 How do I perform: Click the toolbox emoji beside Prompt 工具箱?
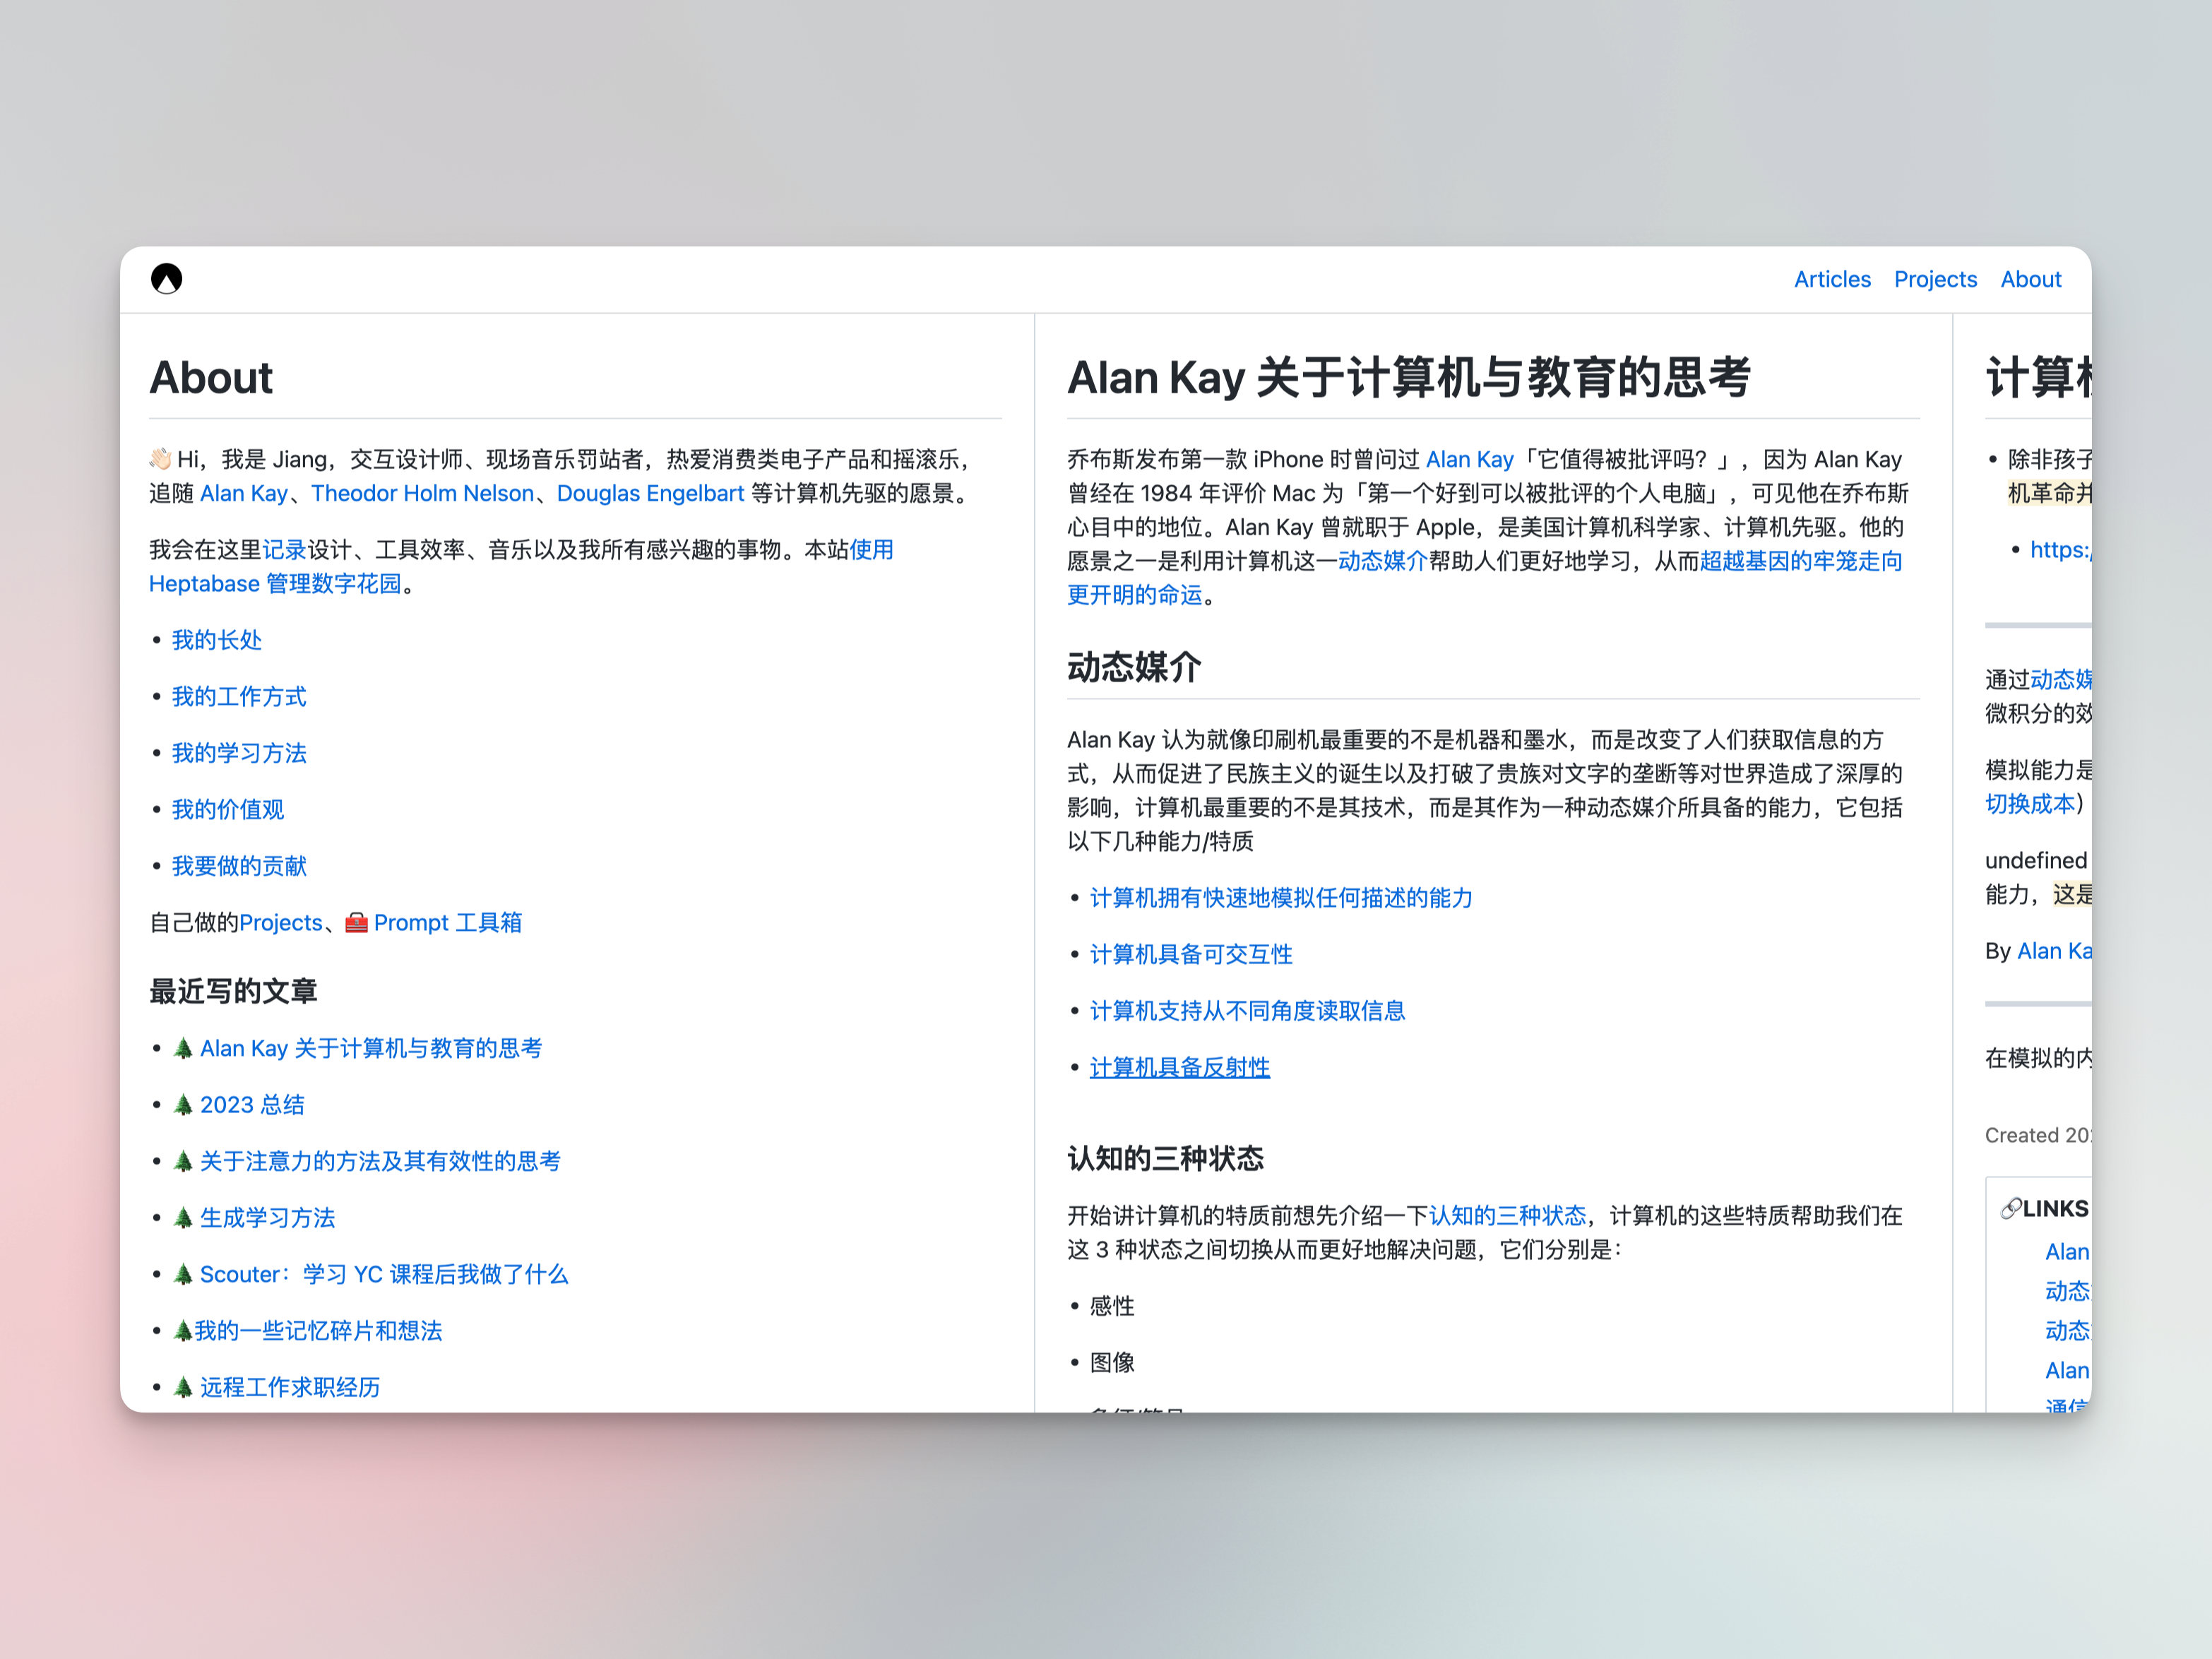pos(356,922)
